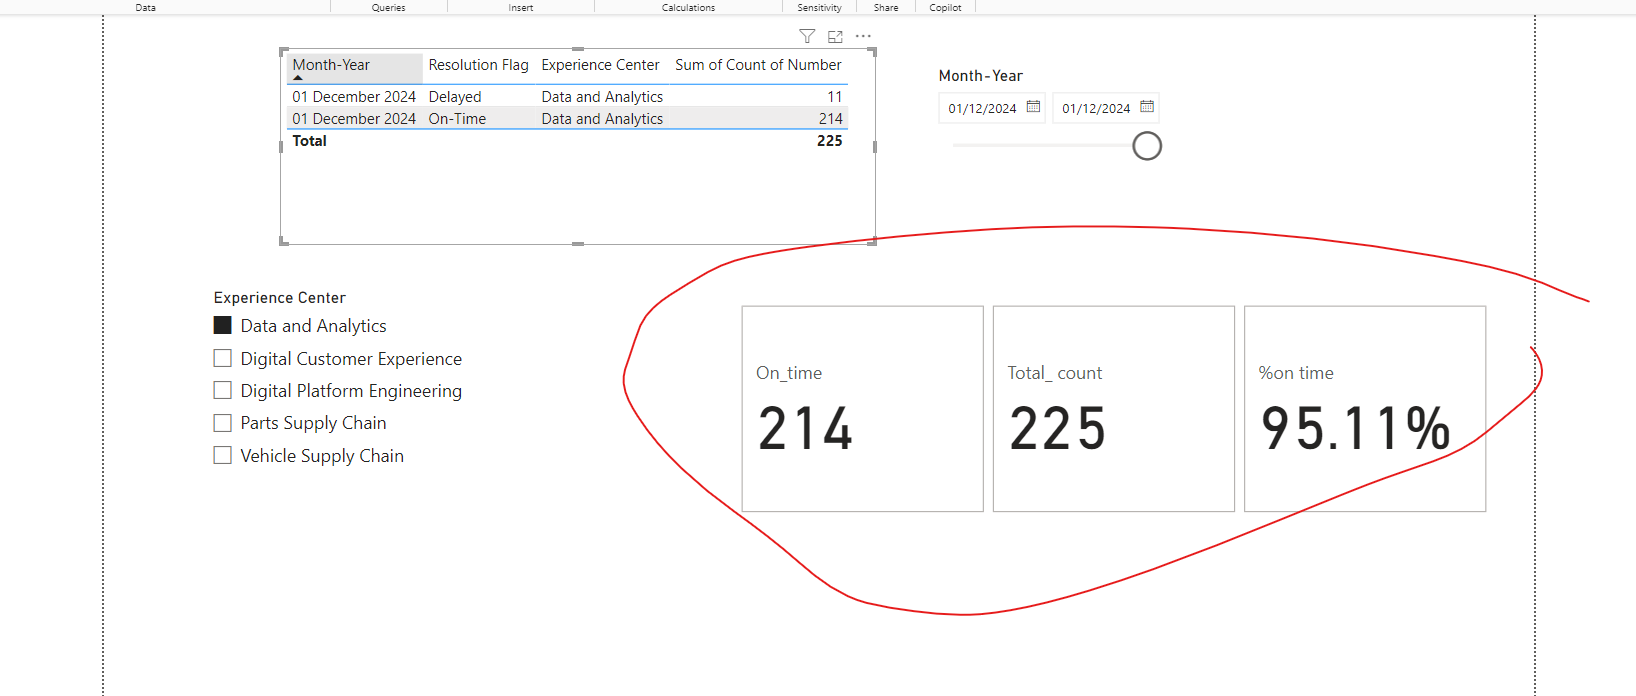Click Data and Analytics in Delayed row

[x=602, y=97]
